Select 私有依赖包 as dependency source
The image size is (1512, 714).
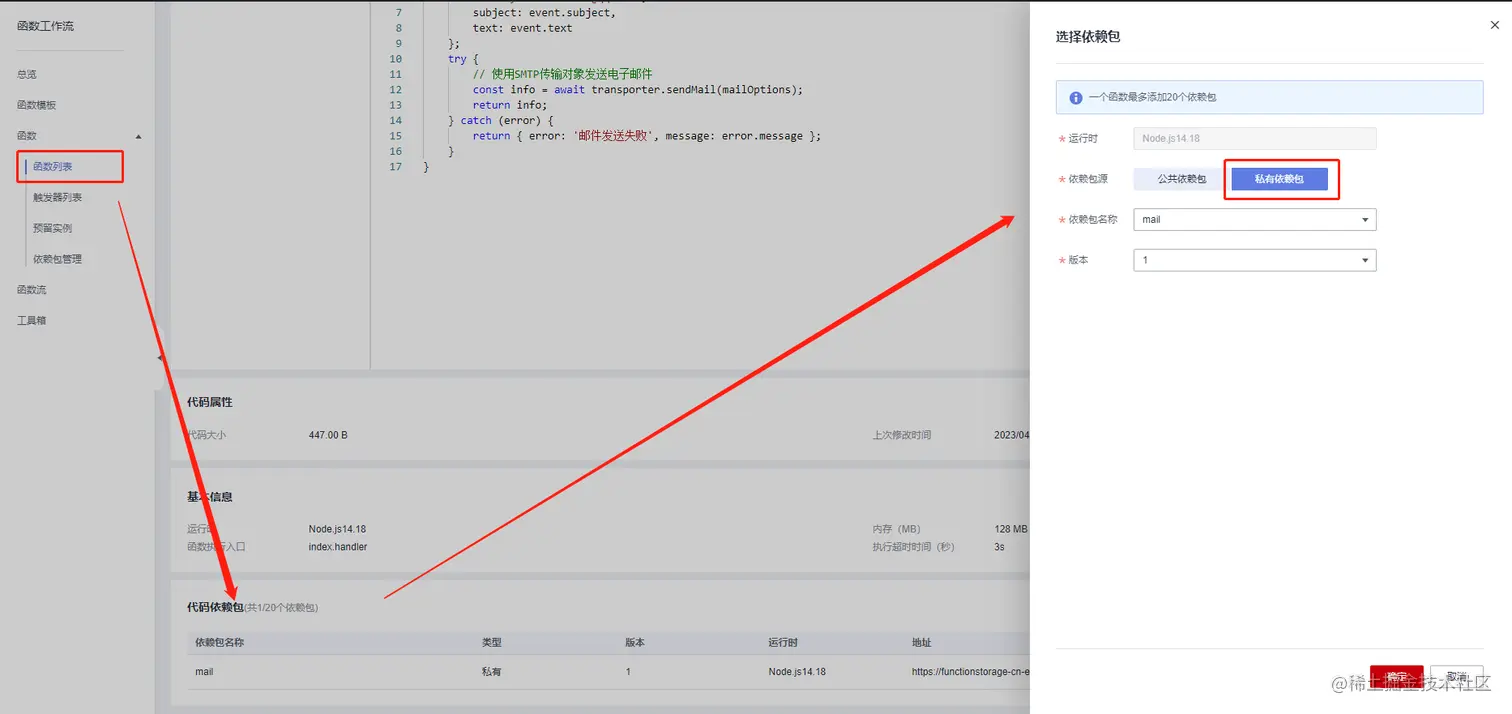(x=1279, y=179)
